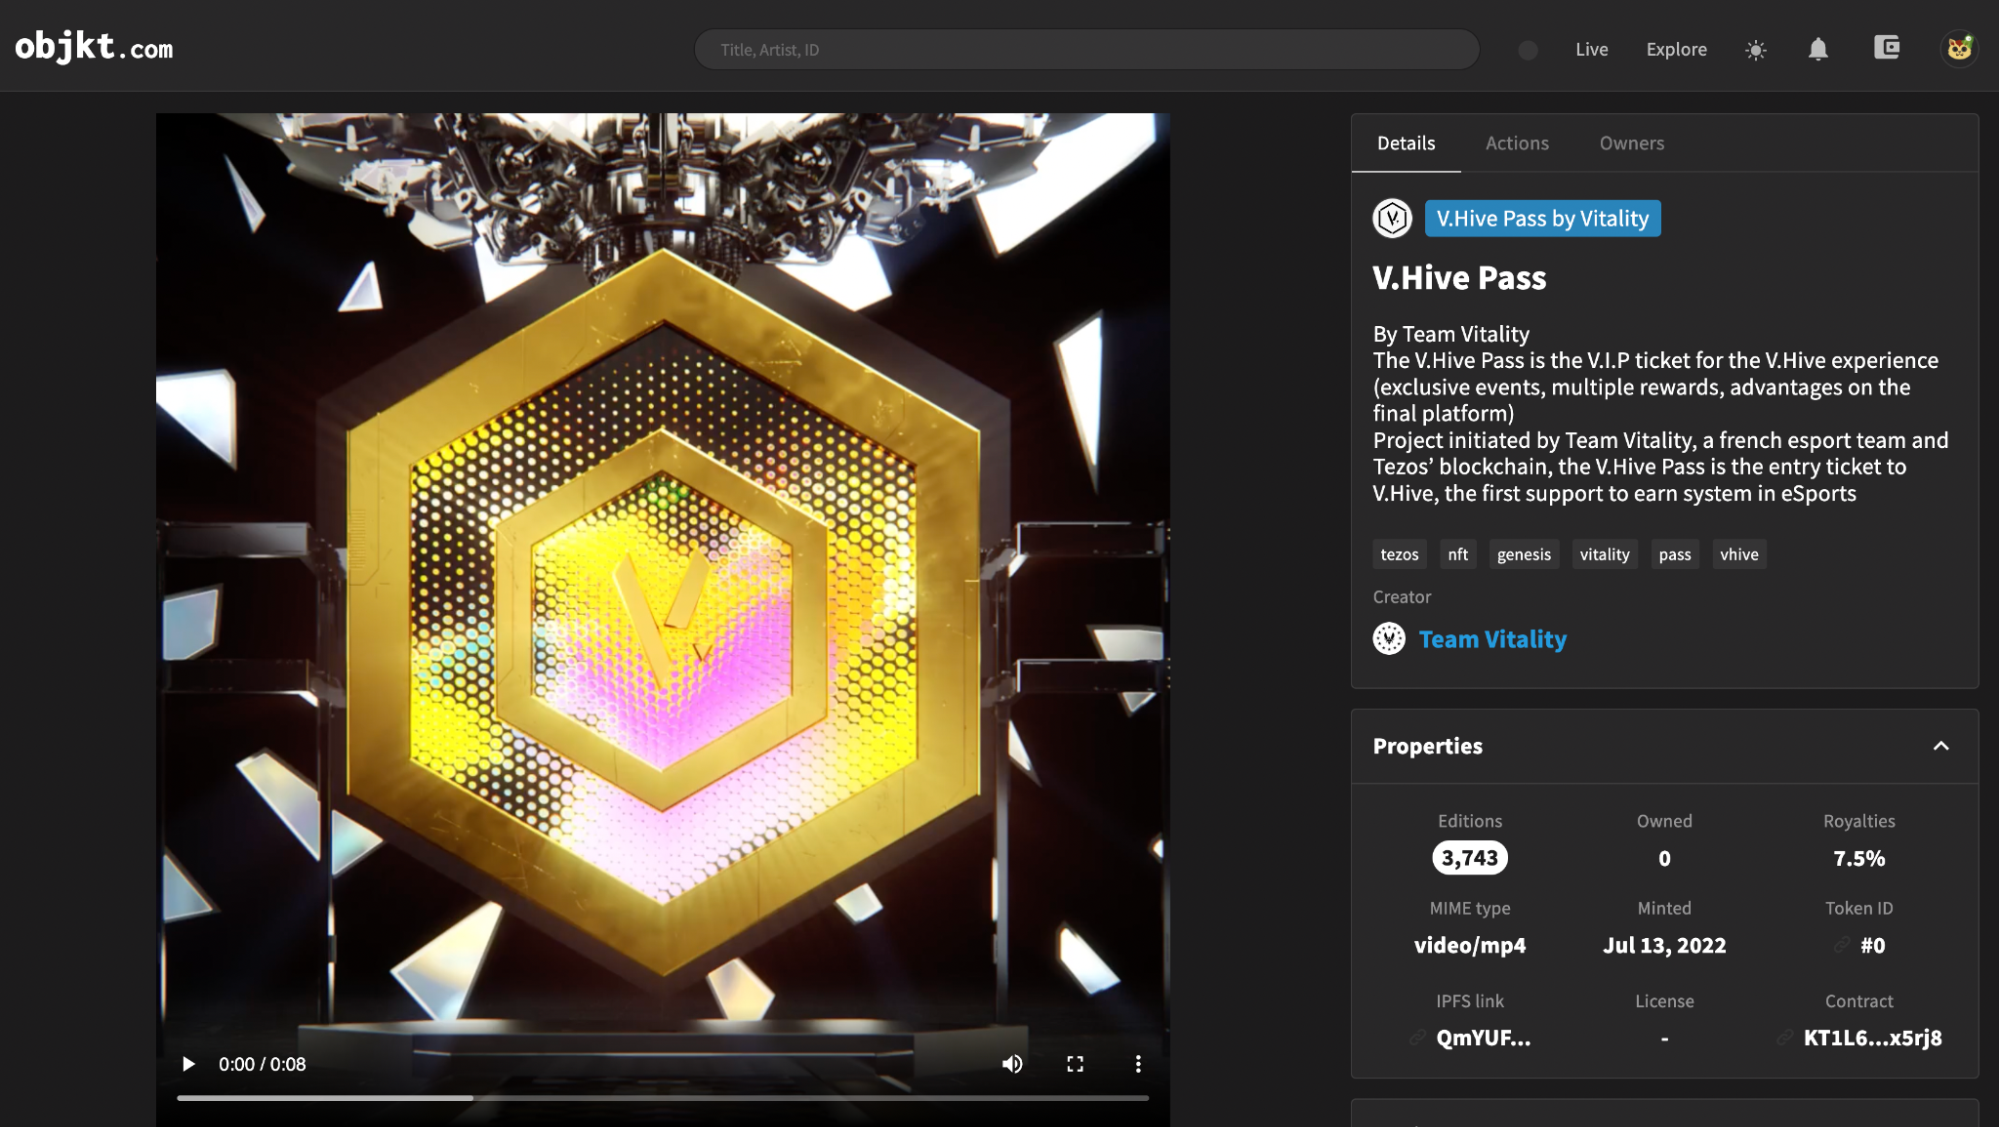The height and width of the screenshot is (1128, 1999).
Task: Open the IPFS link QmYUF
Action: 1482,1038
